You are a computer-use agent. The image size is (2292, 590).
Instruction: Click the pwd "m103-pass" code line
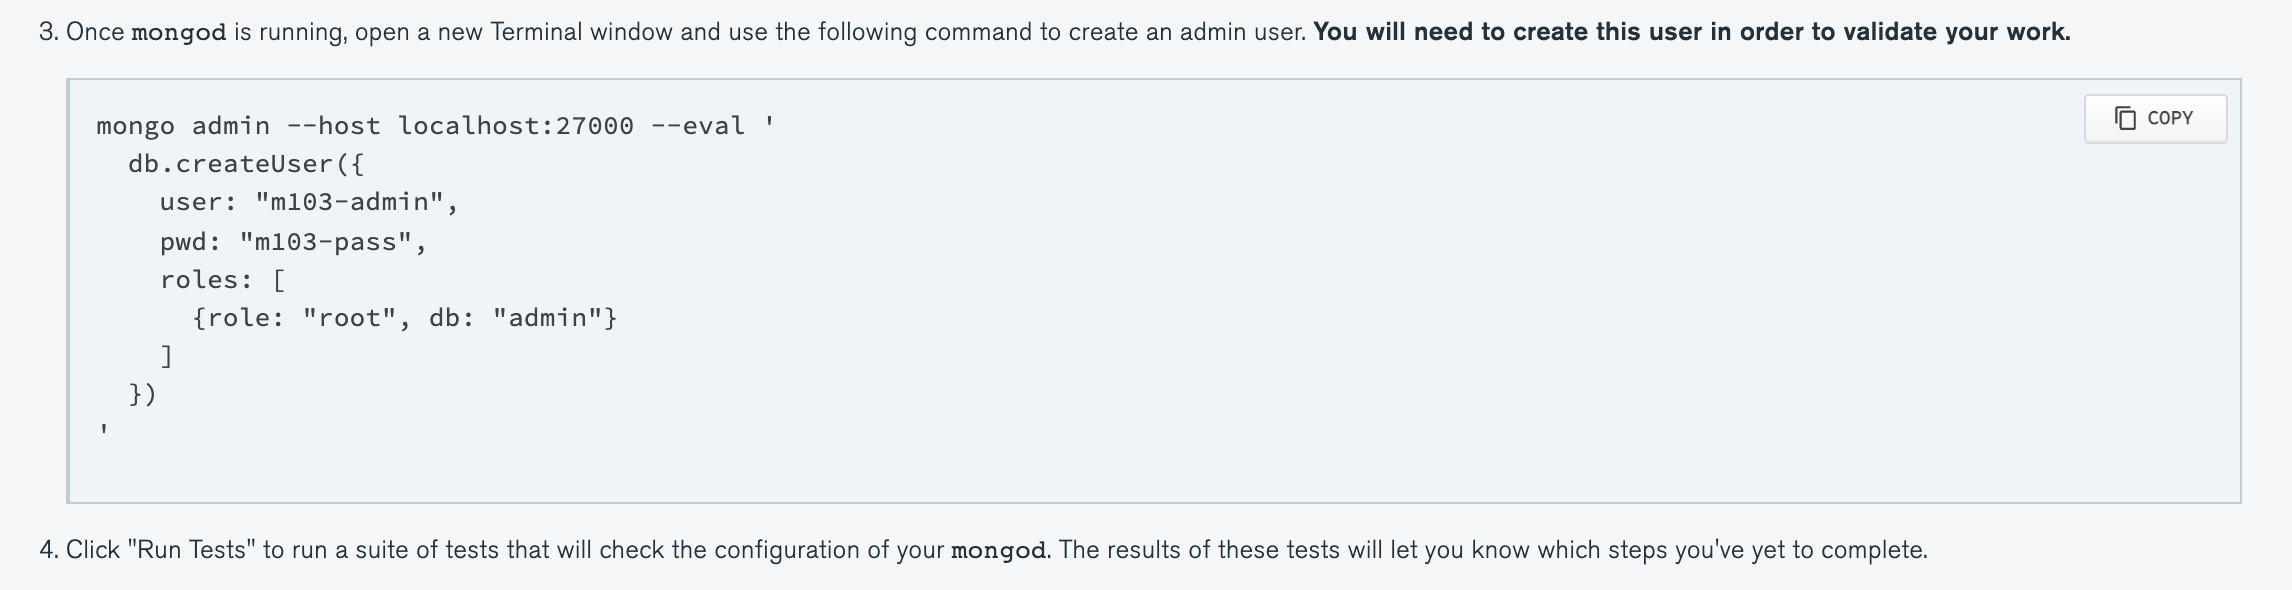pyautogui.click(x=293, y=242)
